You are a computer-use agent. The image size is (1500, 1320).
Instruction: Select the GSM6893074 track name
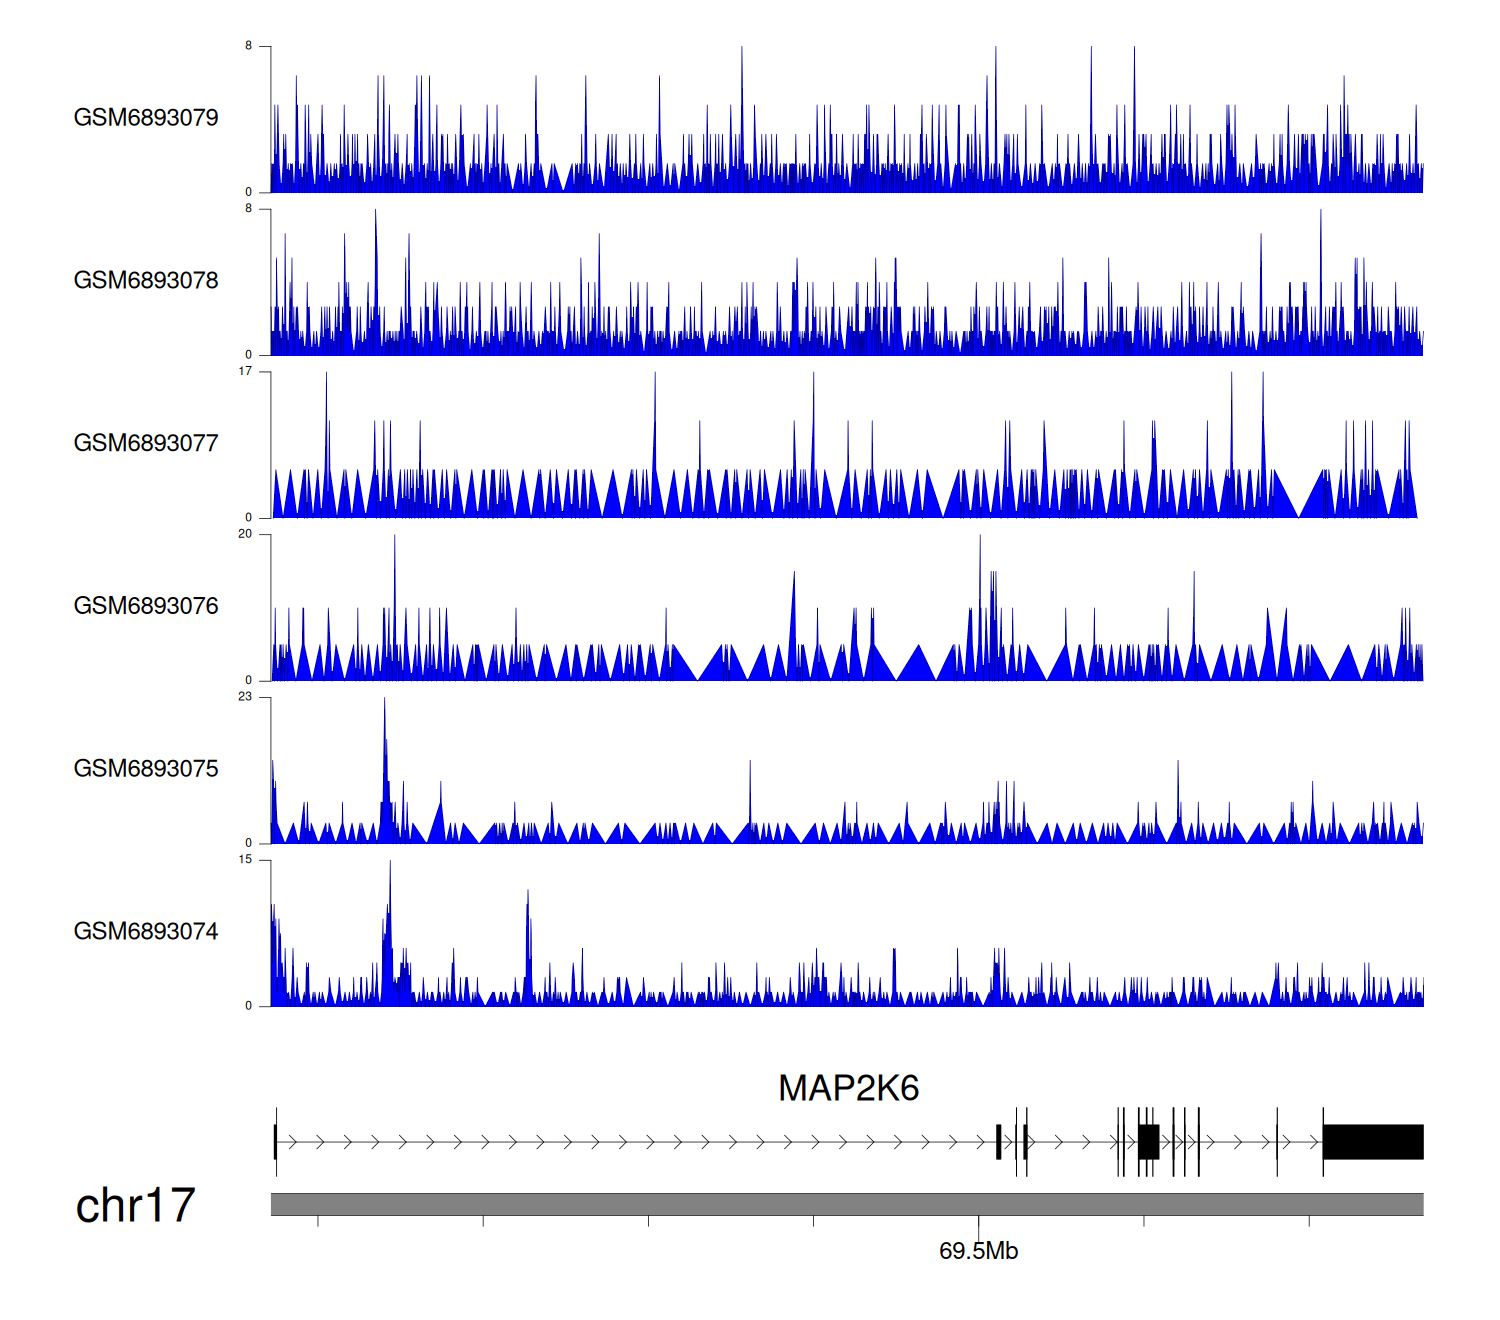click(146, 932)
